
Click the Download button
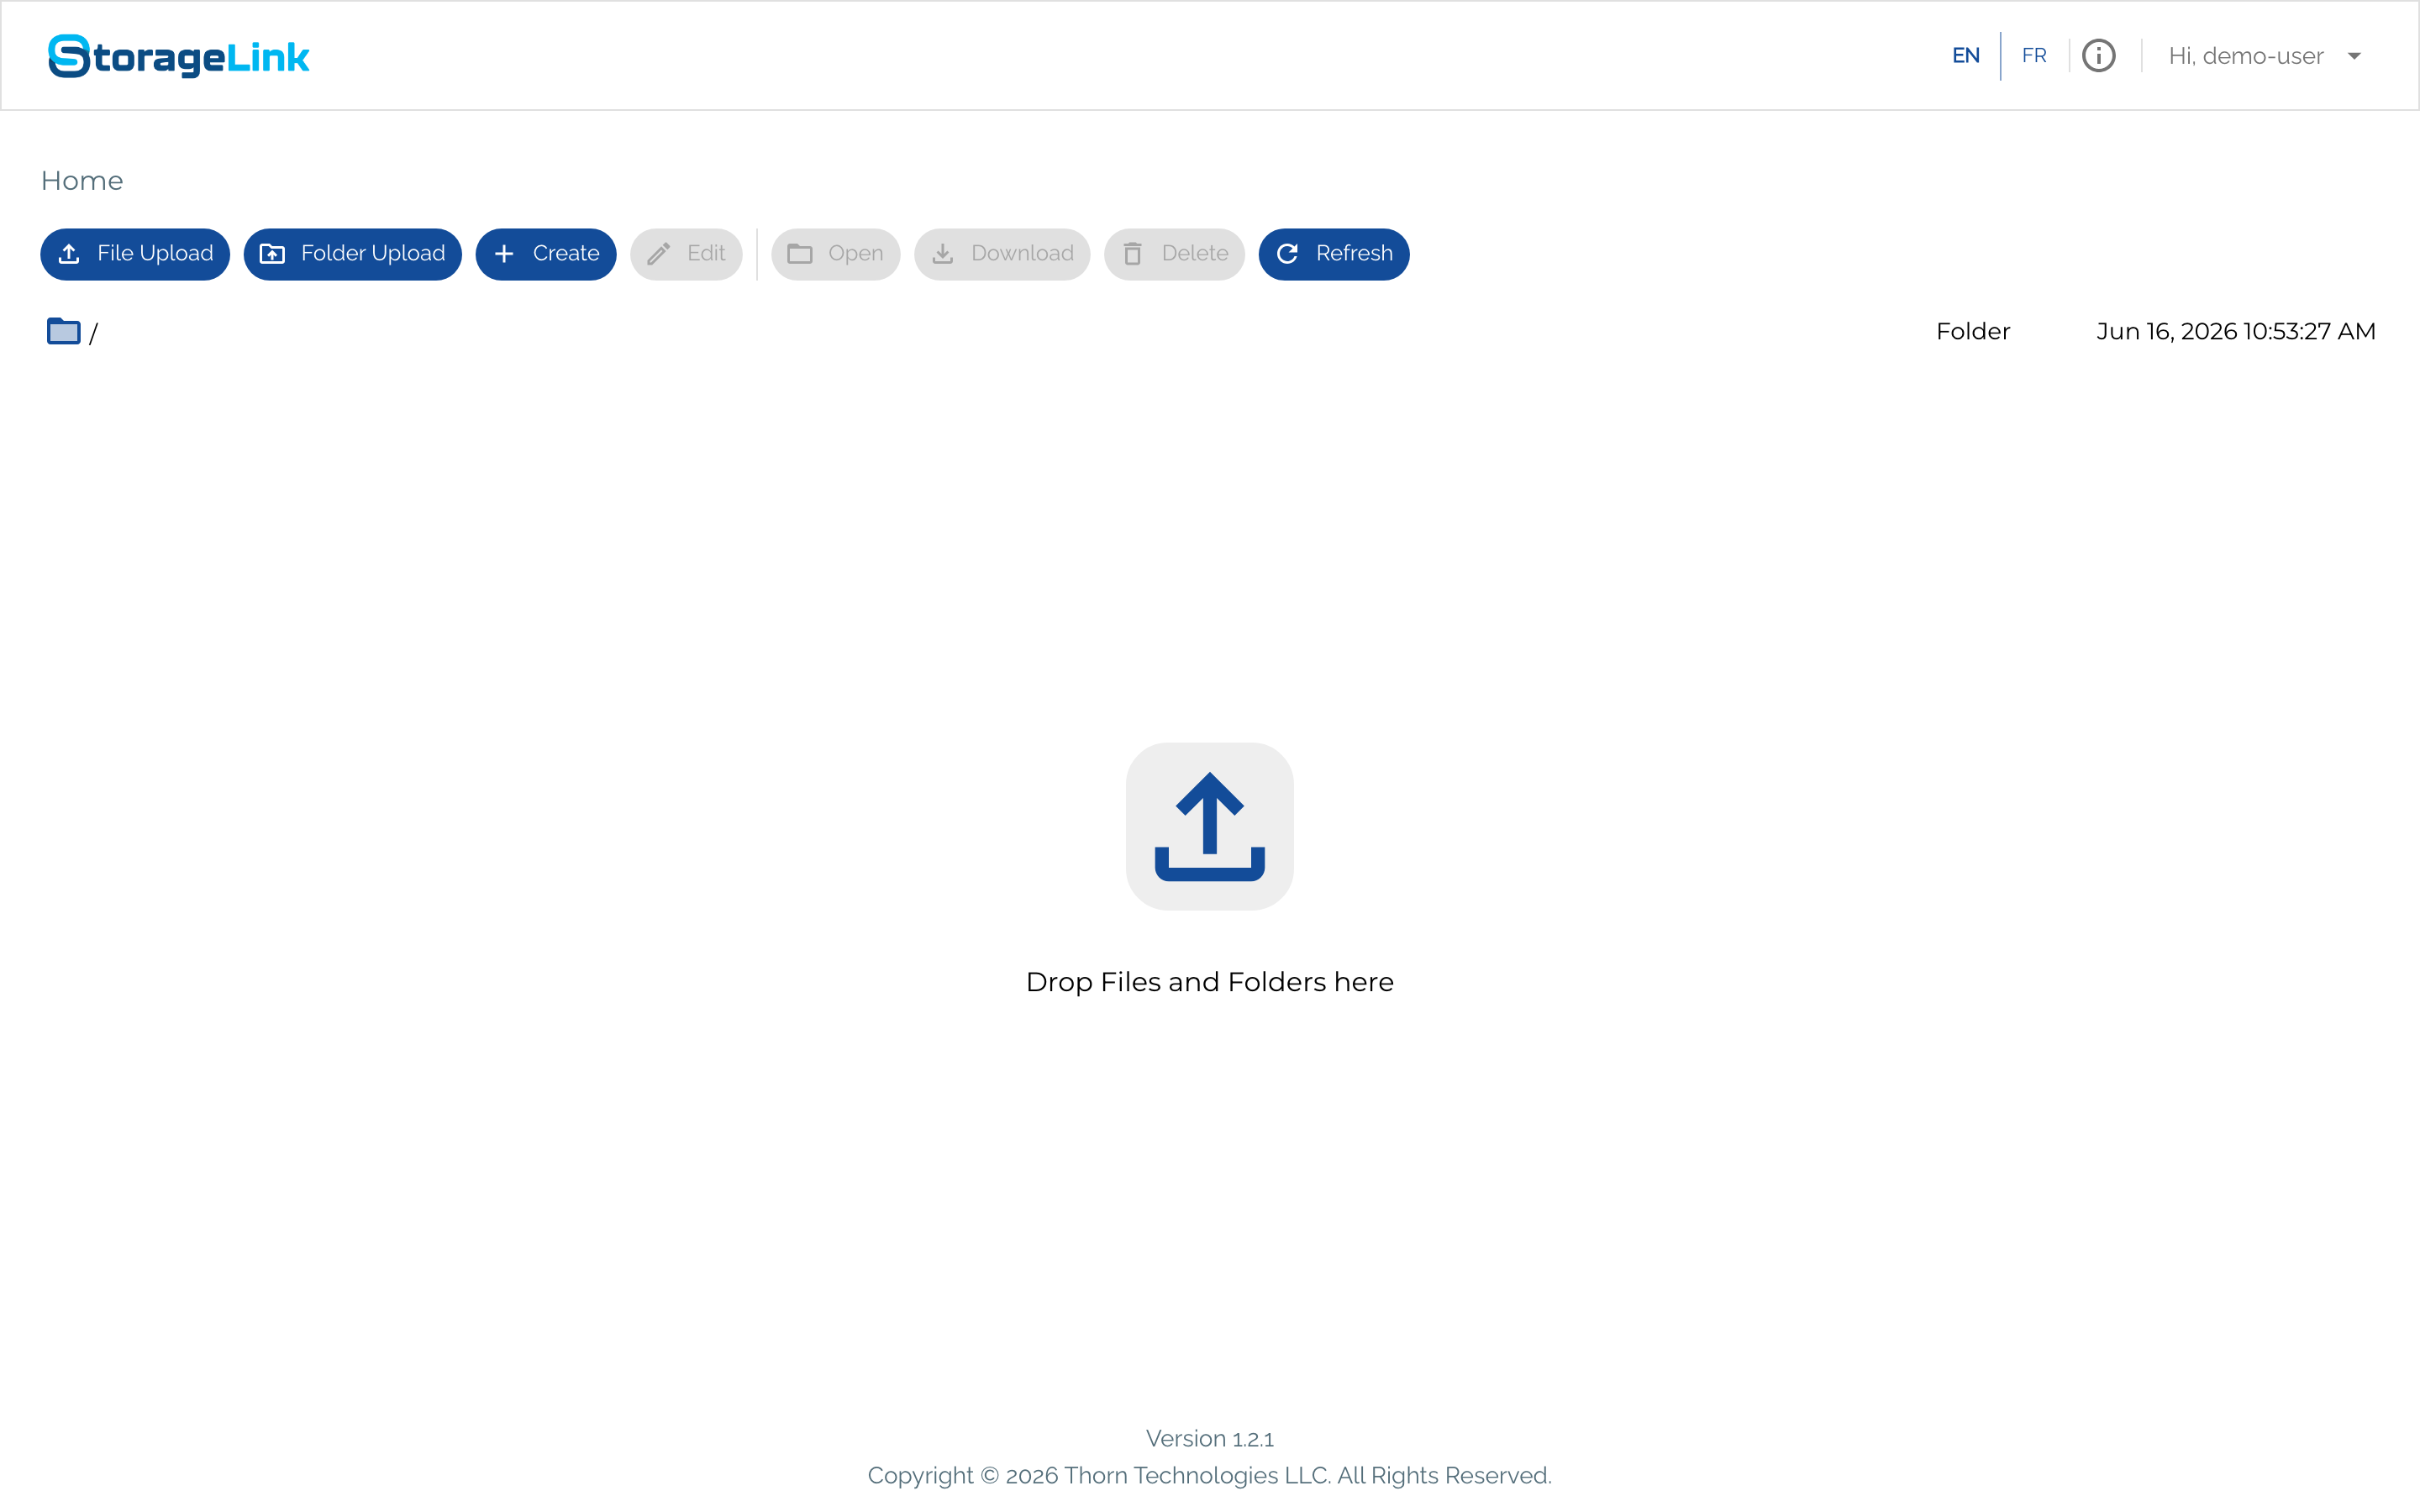[1002, 254]
